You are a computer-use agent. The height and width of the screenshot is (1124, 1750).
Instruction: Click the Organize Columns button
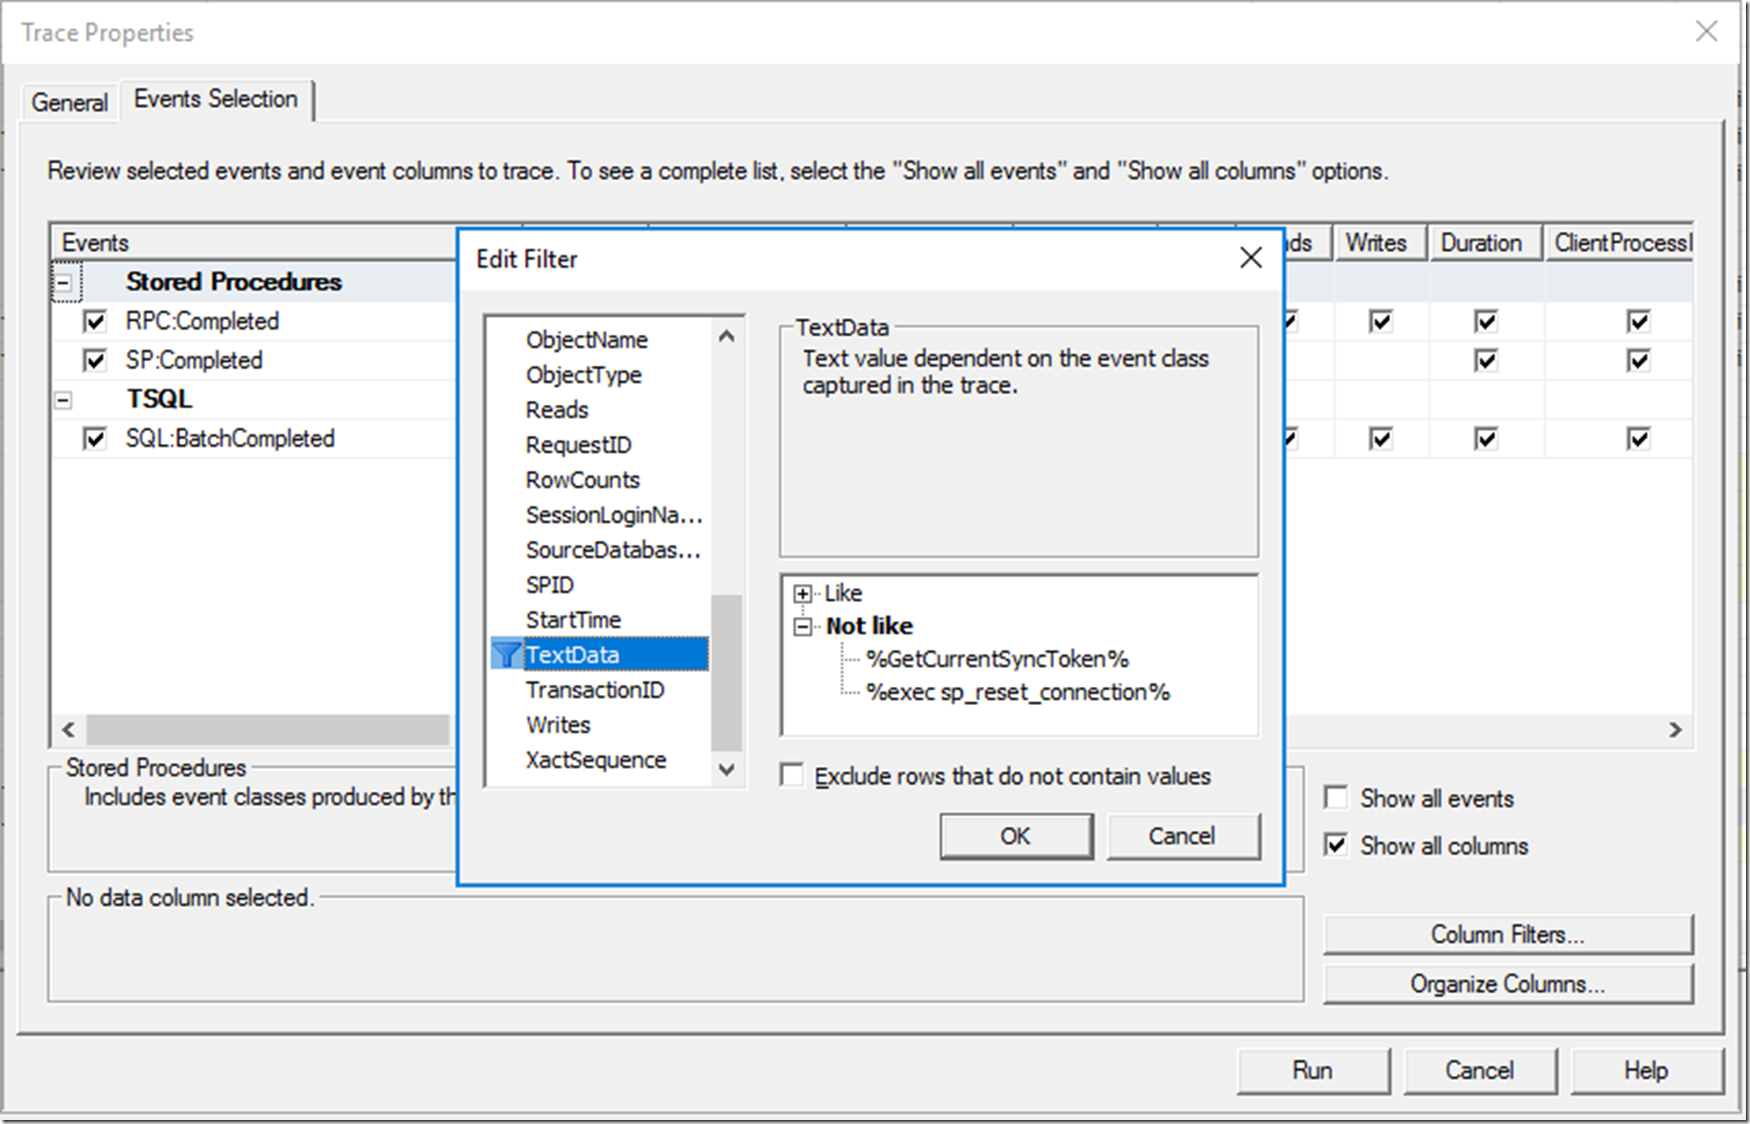[1507, 984]
